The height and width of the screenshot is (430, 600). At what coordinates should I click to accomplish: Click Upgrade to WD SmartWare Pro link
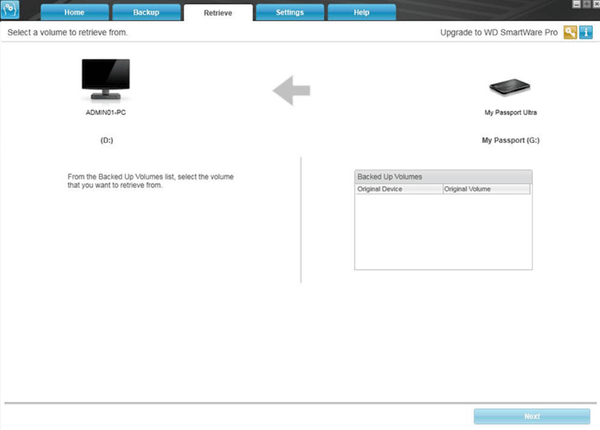(499, 33)
